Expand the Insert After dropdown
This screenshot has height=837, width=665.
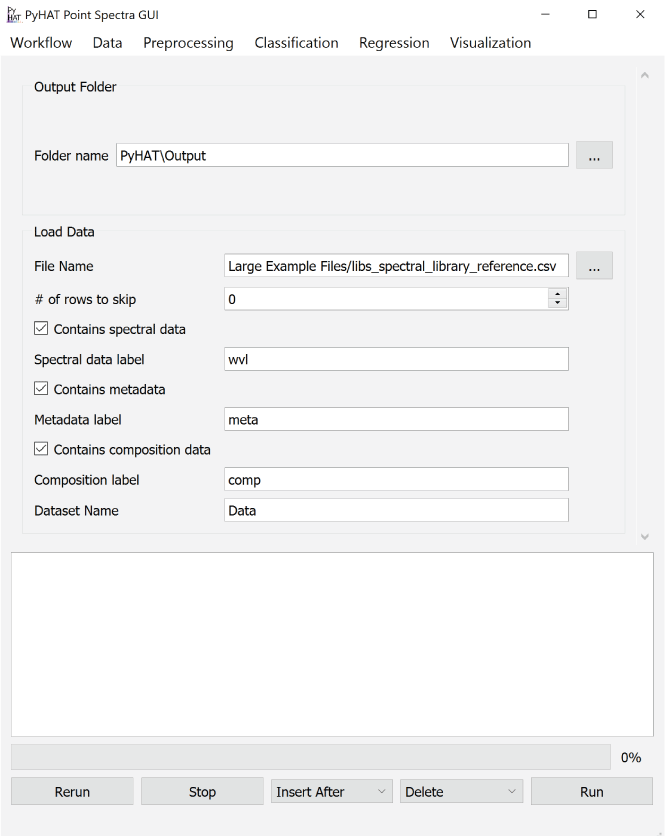click(332, 791)
